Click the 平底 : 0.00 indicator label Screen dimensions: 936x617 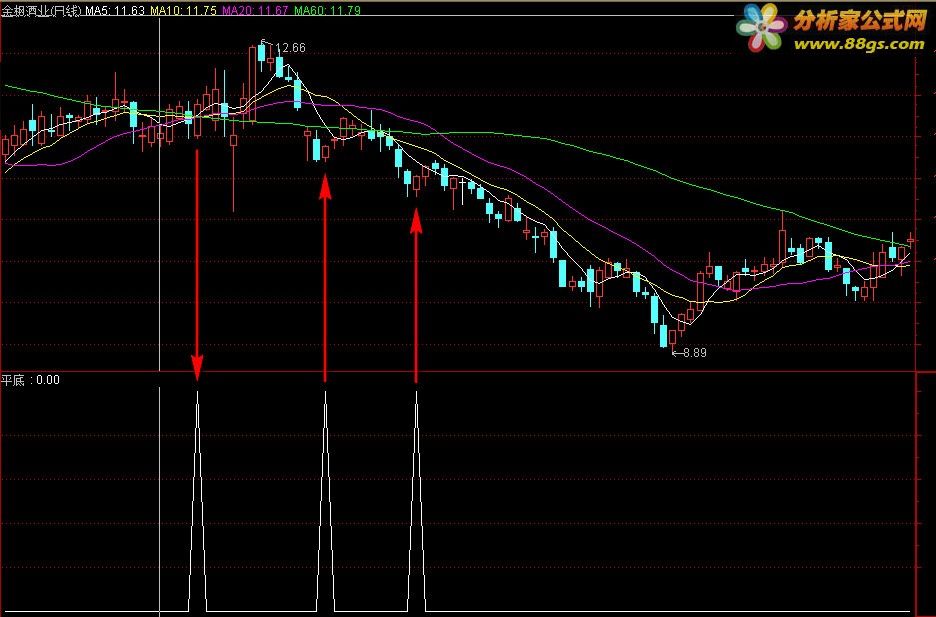click(30, 380)
